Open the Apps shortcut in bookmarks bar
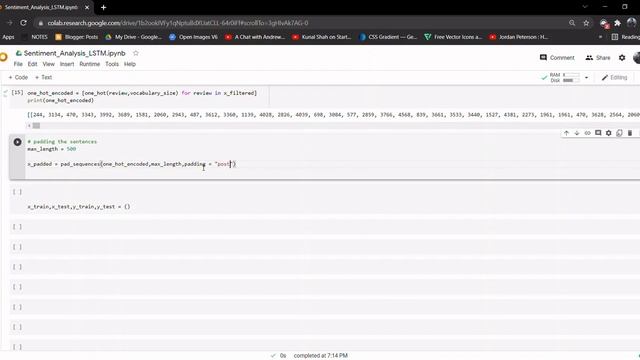Screen dimensions: 640x360 8,37
